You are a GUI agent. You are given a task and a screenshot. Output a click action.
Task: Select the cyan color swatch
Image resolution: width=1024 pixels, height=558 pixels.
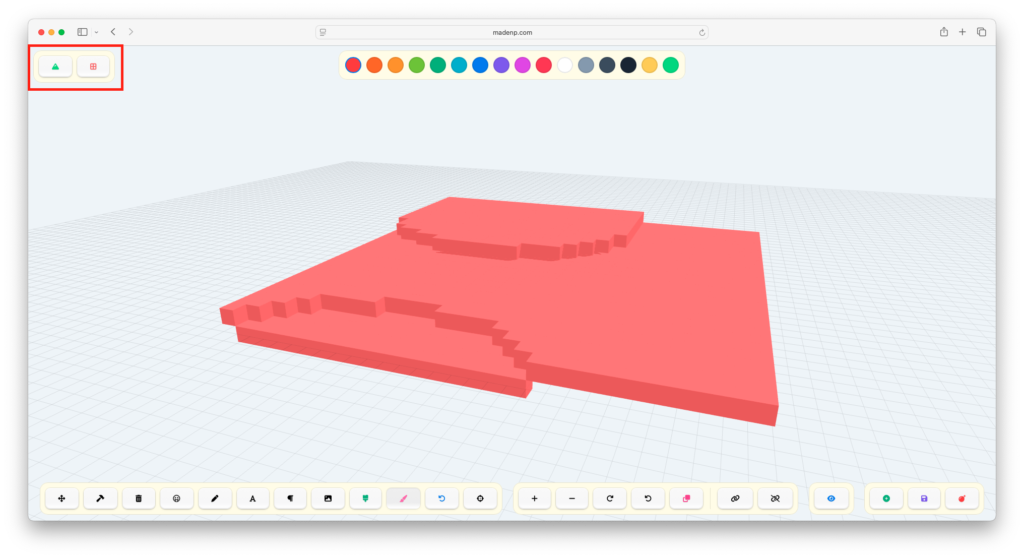click(459, 65)
